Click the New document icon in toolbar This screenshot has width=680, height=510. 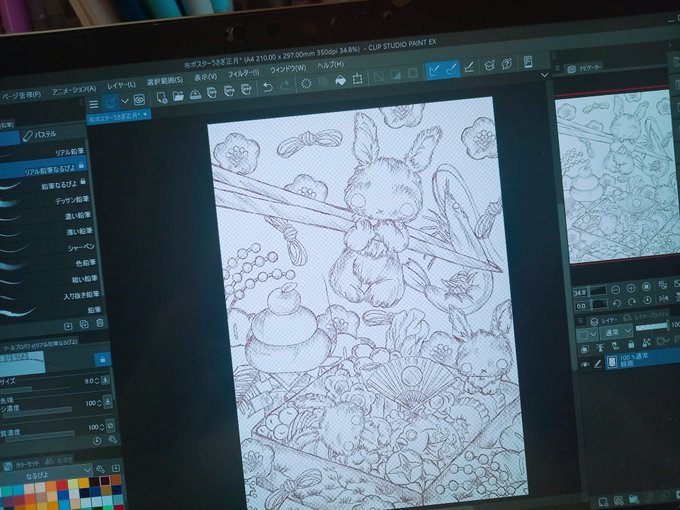point(162,97)
